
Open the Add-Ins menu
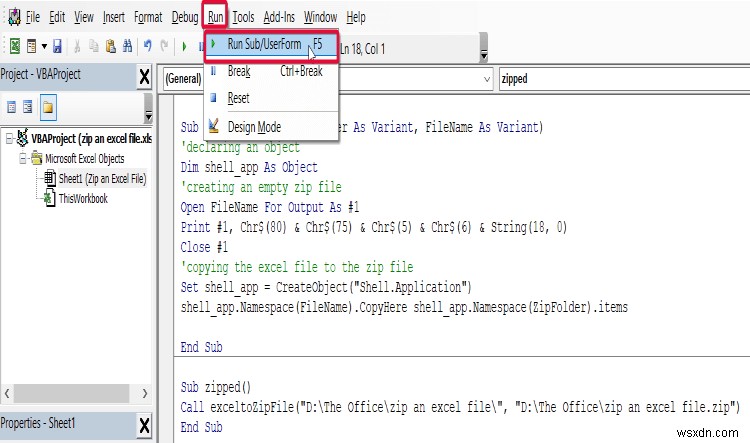coord(279,17)
